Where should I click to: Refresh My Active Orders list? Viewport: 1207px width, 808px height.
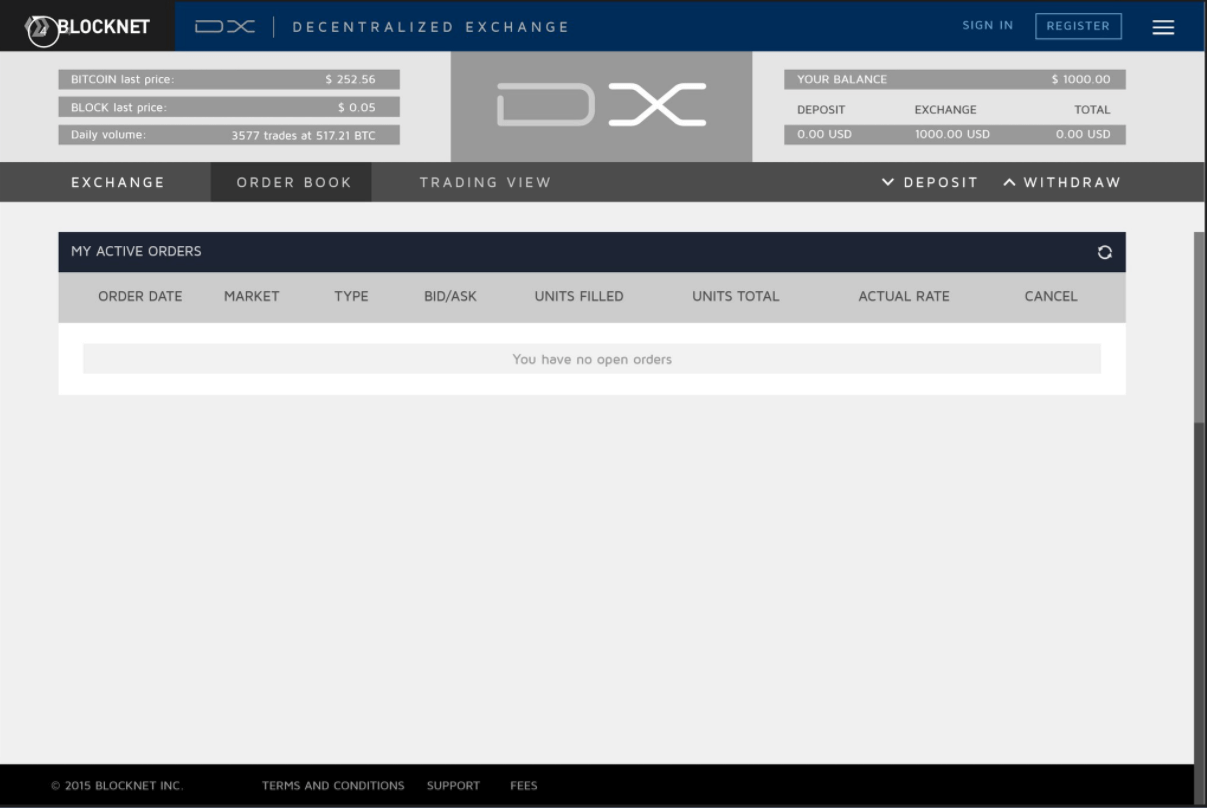coord(1104,252)
